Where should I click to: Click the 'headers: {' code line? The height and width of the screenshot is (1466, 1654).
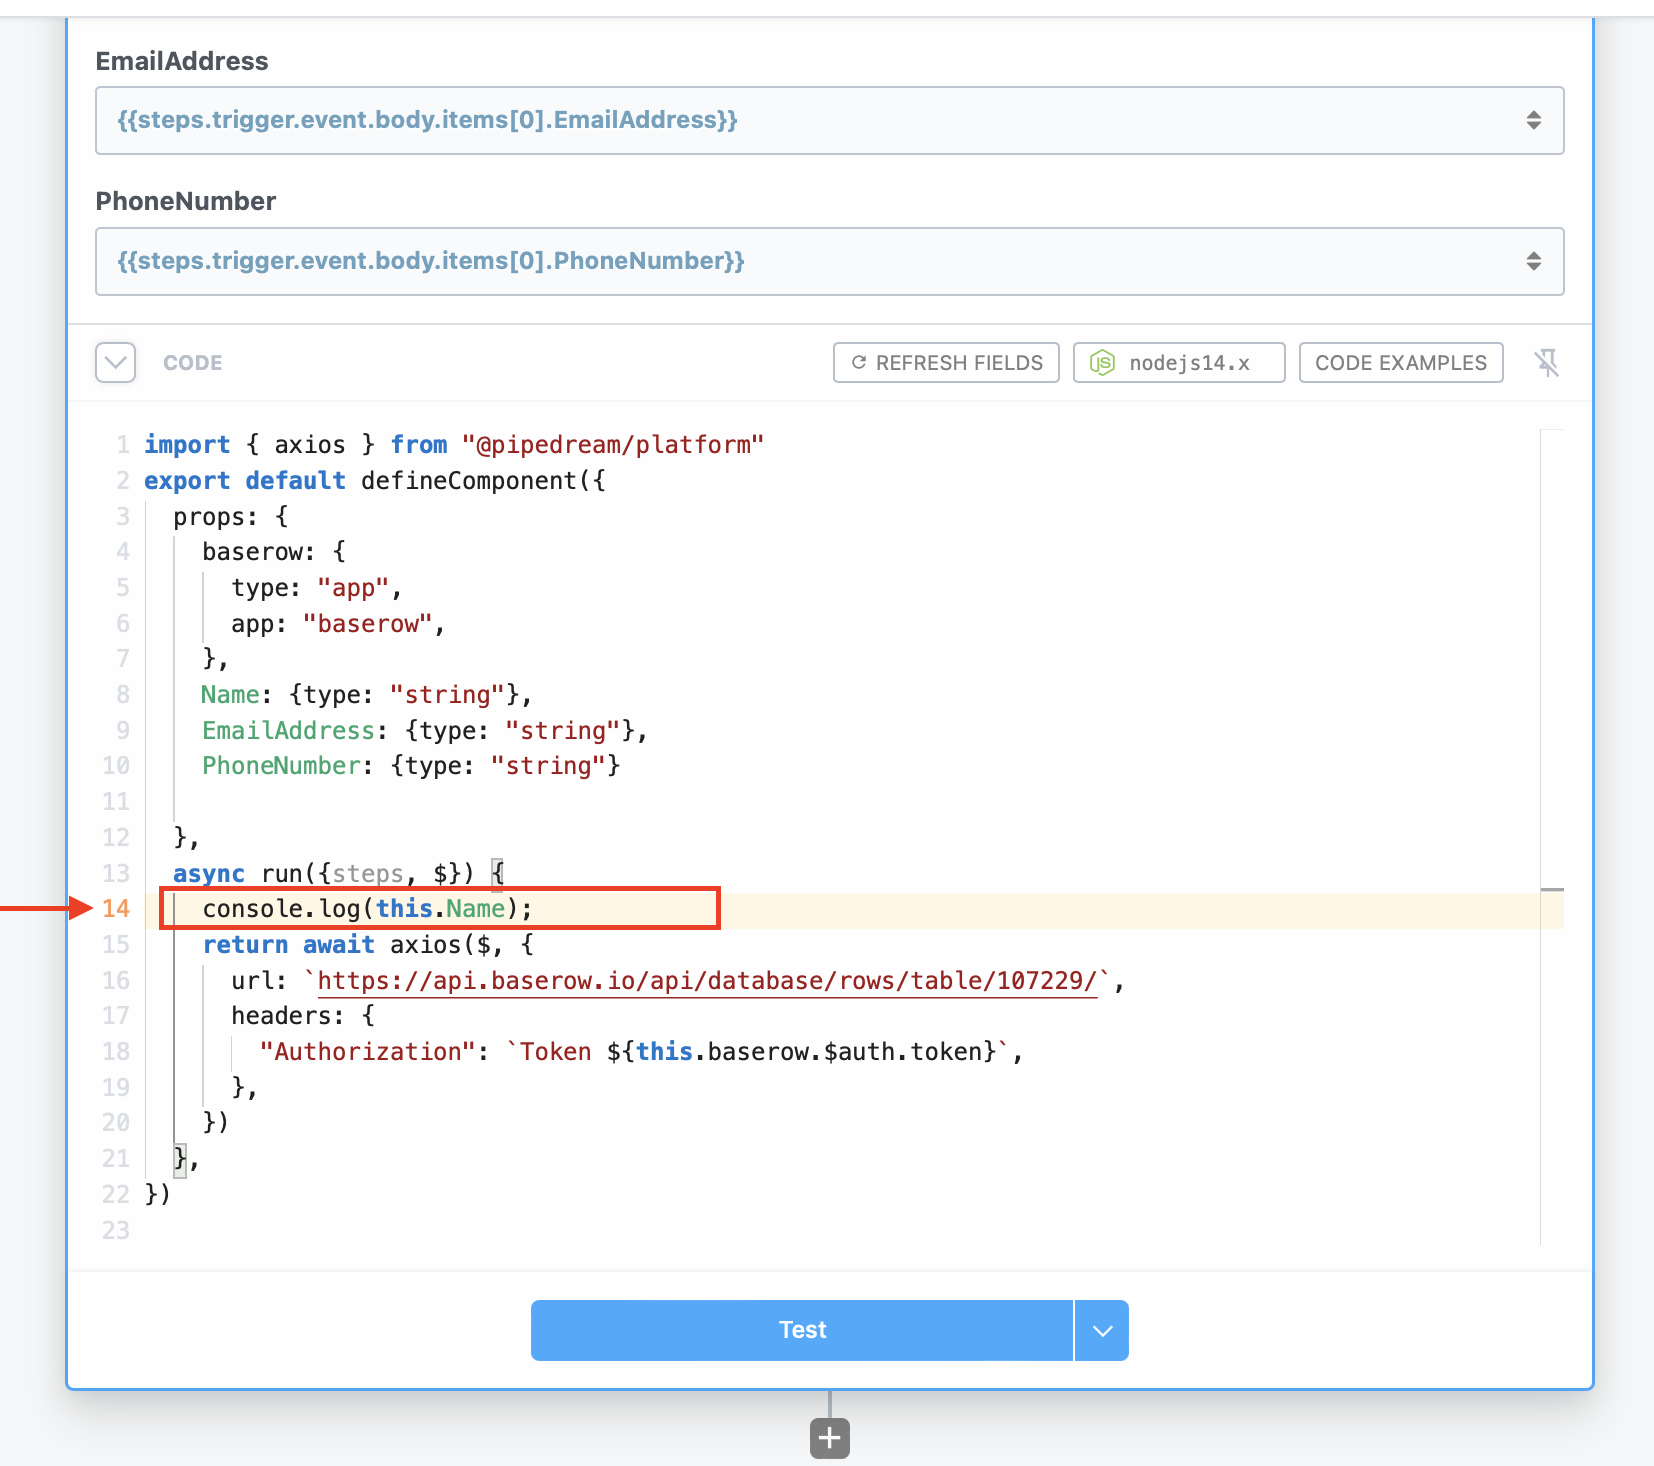[303, 1016]
